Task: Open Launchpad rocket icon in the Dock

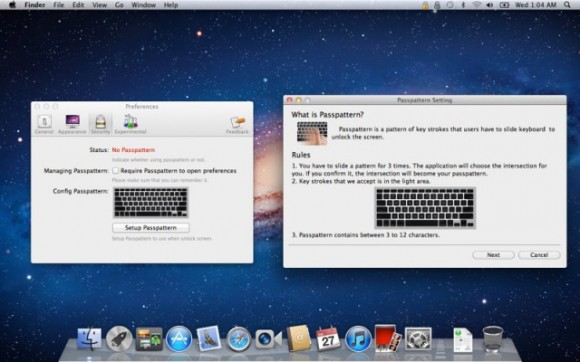Action: [x=119, y=339]
